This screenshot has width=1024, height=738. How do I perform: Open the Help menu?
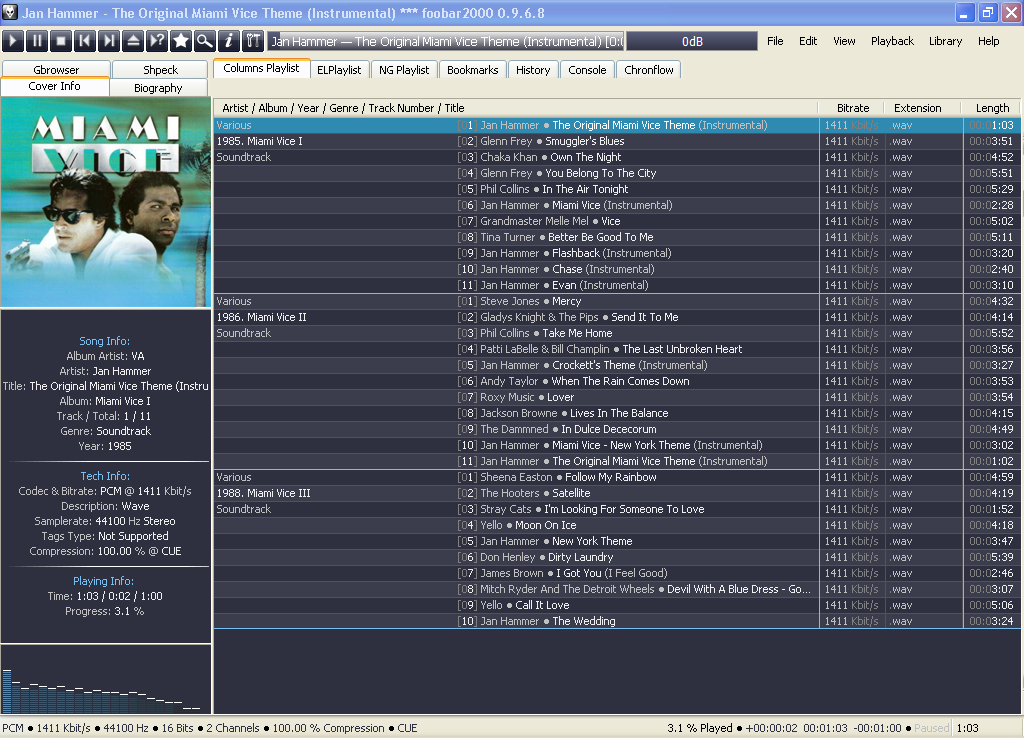point(988,41)
